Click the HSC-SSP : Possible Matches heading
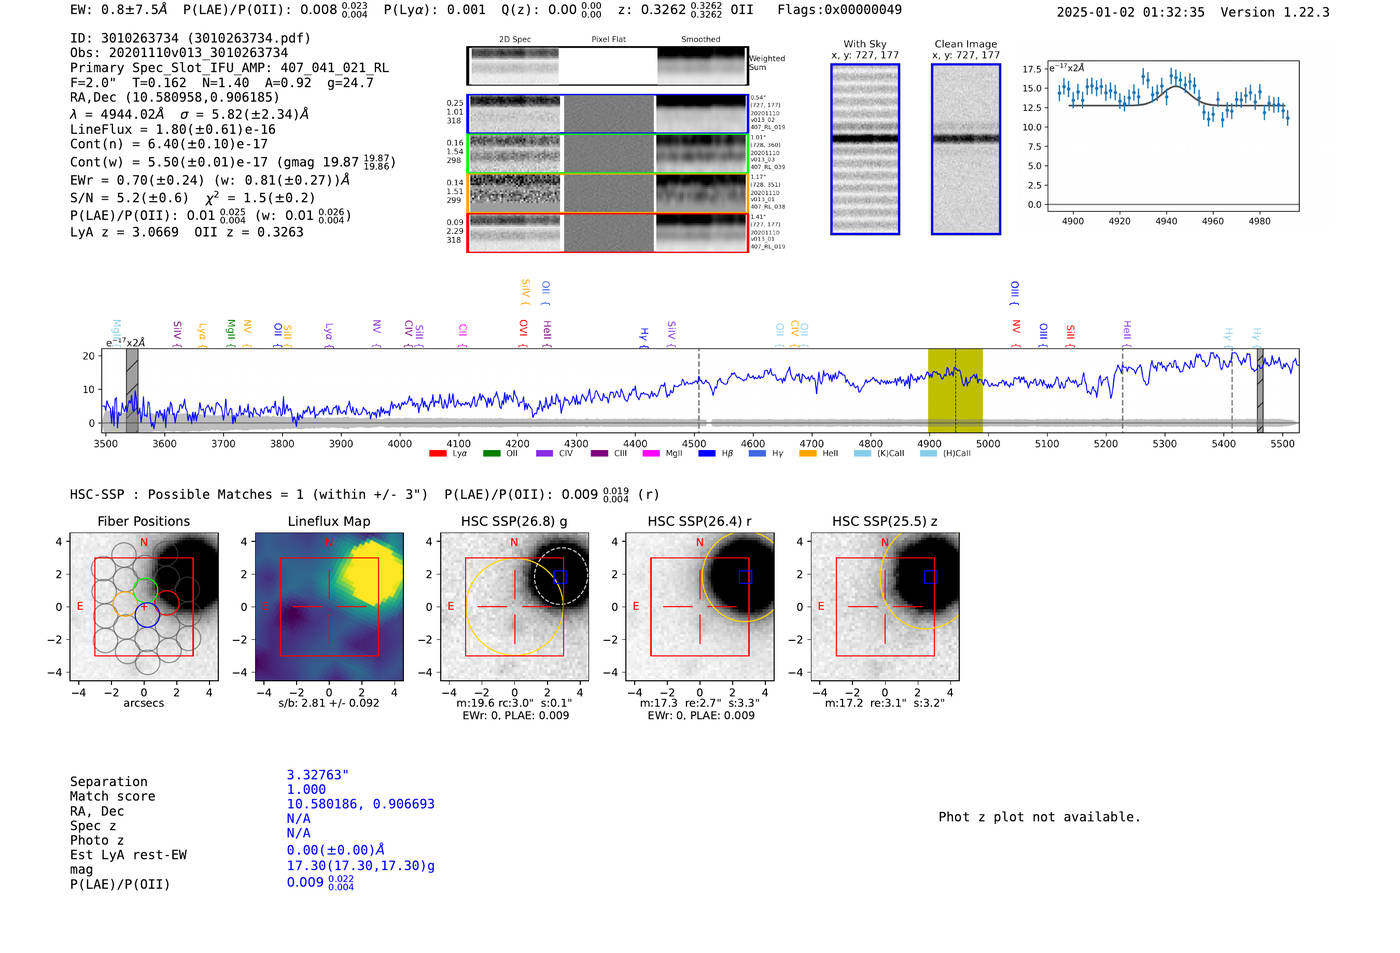 click(x=249, y=494)
